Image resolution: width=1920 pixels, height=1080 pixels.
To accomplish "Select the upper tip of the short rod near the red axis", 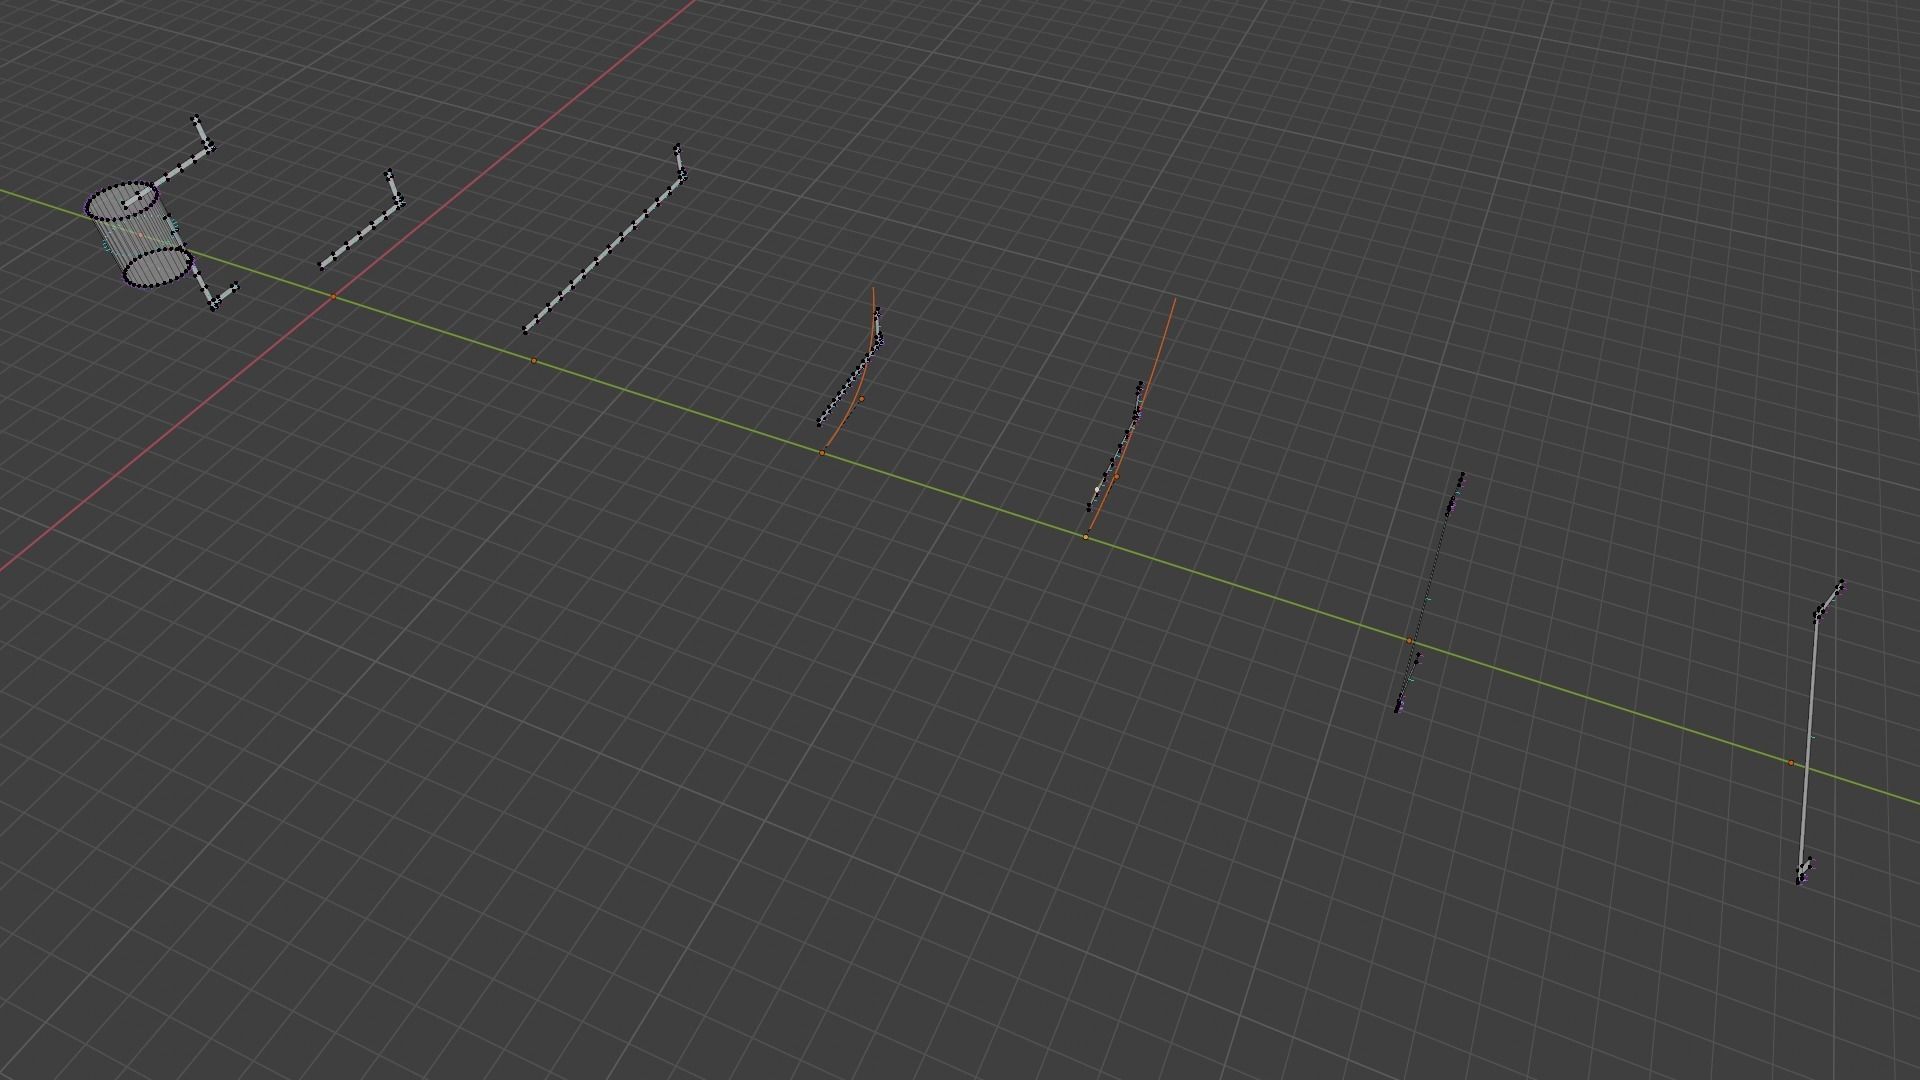I will tap(389, 173).
